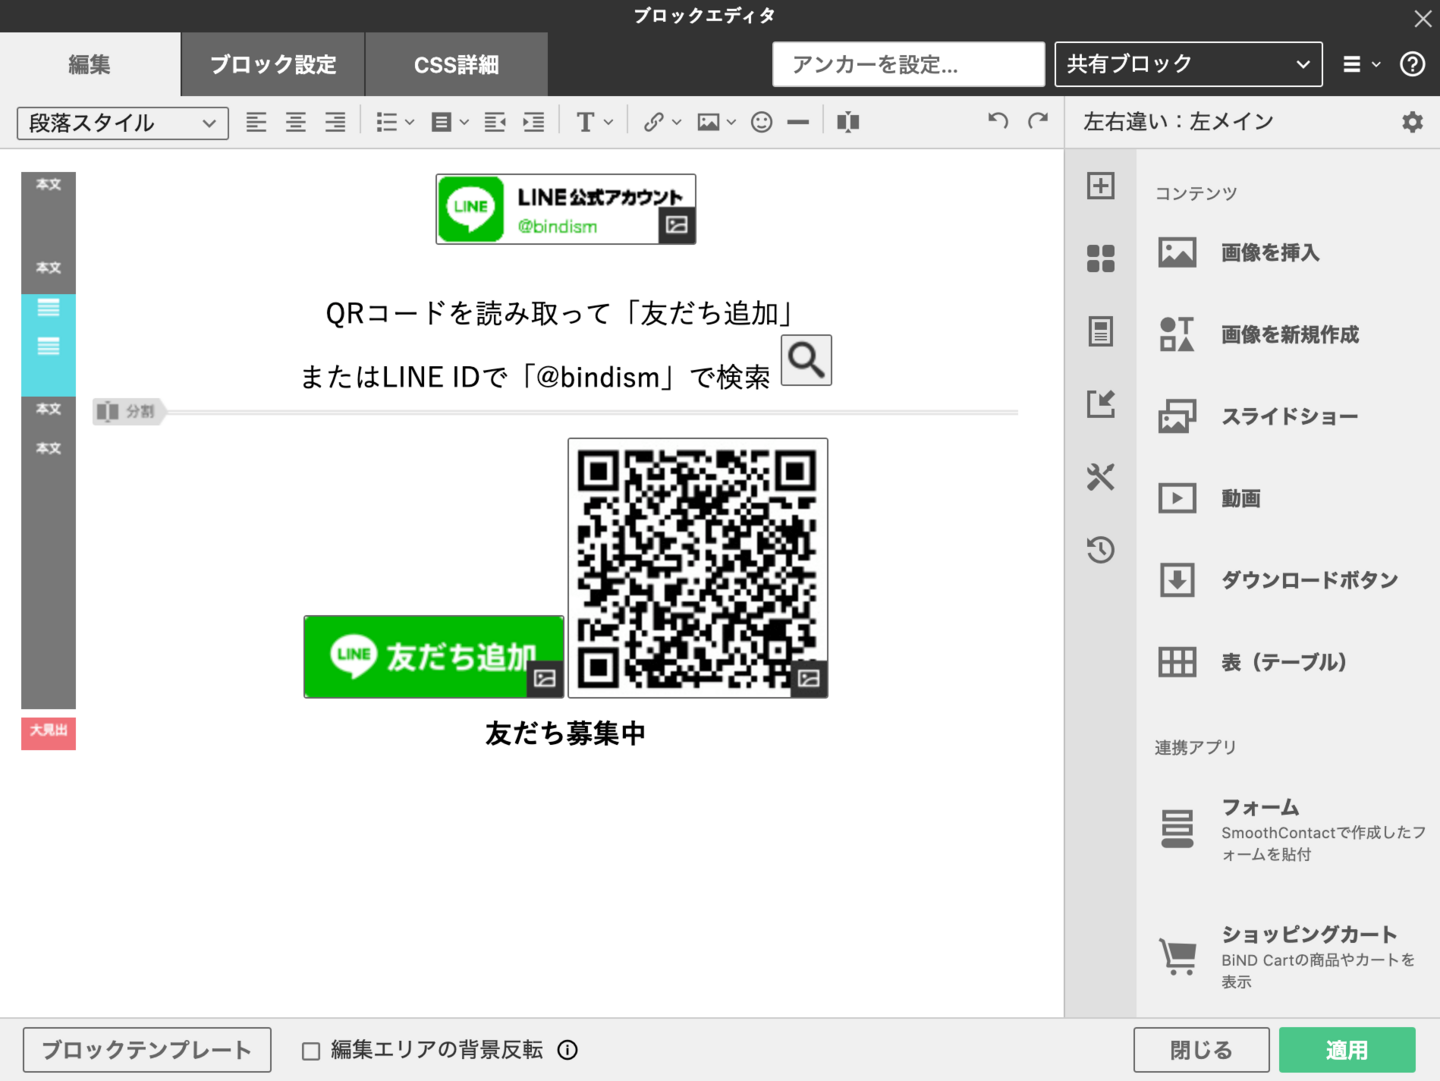Click the 友だち募集中 heading text

[x=565, y=733]
